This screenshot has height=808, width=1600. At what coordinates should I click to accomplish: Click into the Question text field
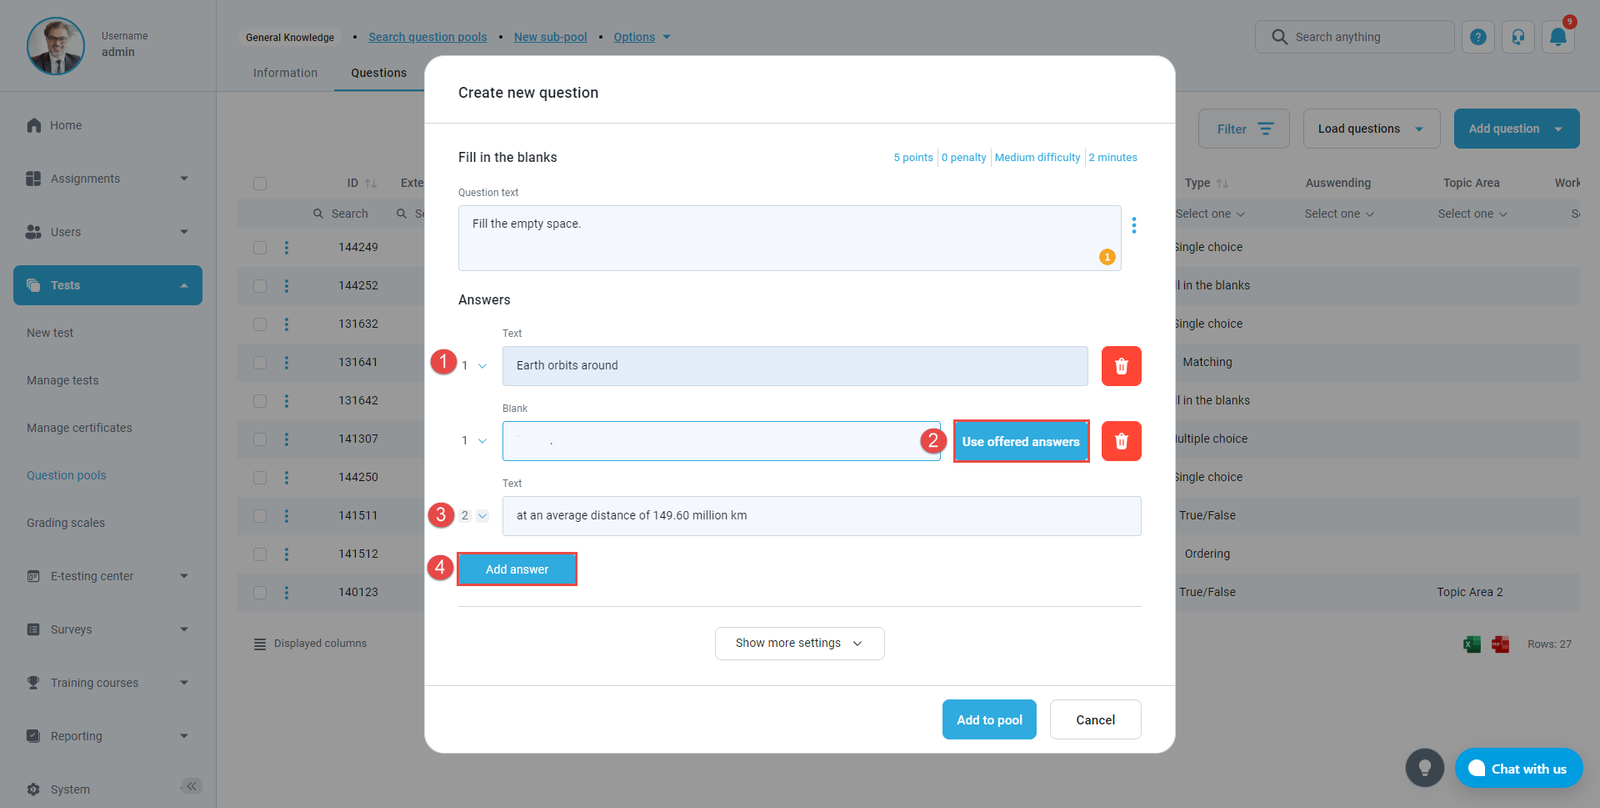click(x=780, y=238)
